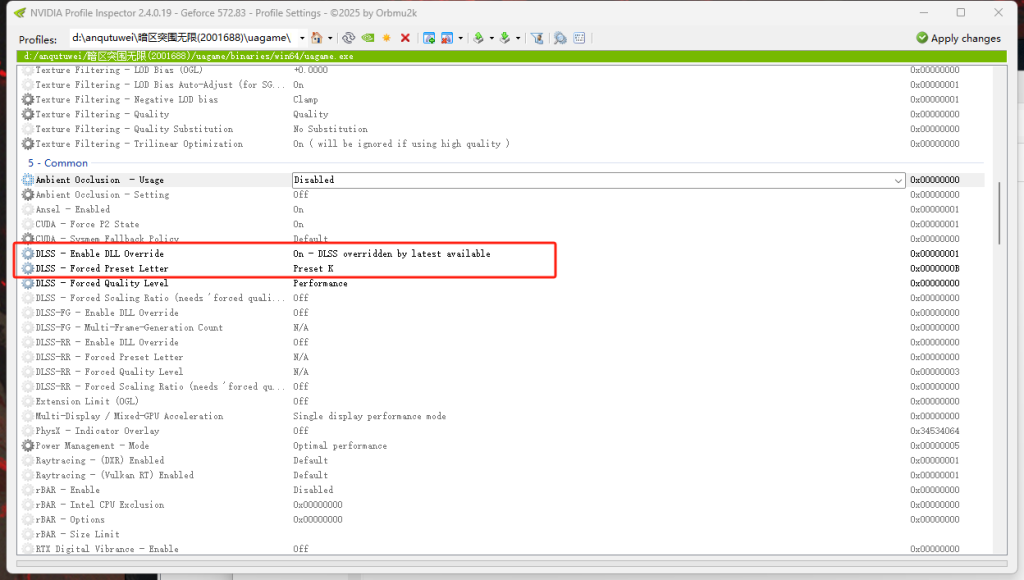This screenshot has width=1024, height=580.
Task: Click the Apply changes button
Action: point(958,38)
